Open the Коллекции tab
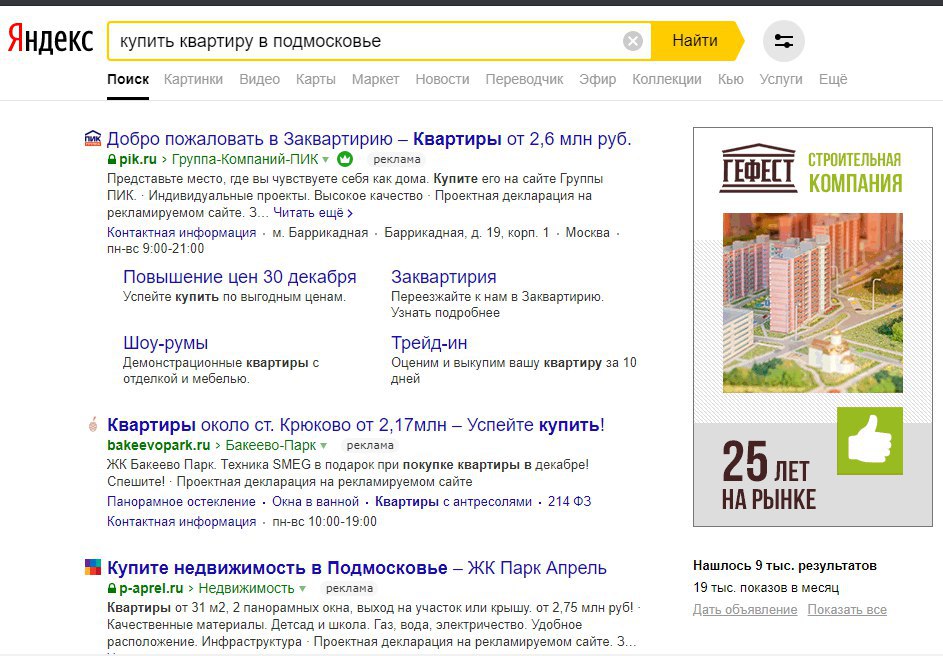 click(x=666, y=79)
